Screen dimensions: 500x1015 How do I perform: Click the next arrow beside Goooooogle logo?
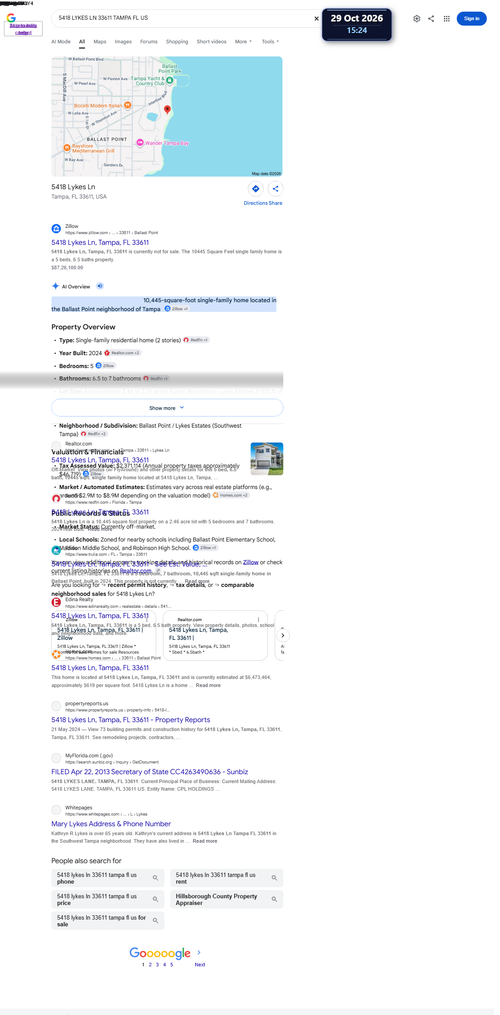pos(199,952)
